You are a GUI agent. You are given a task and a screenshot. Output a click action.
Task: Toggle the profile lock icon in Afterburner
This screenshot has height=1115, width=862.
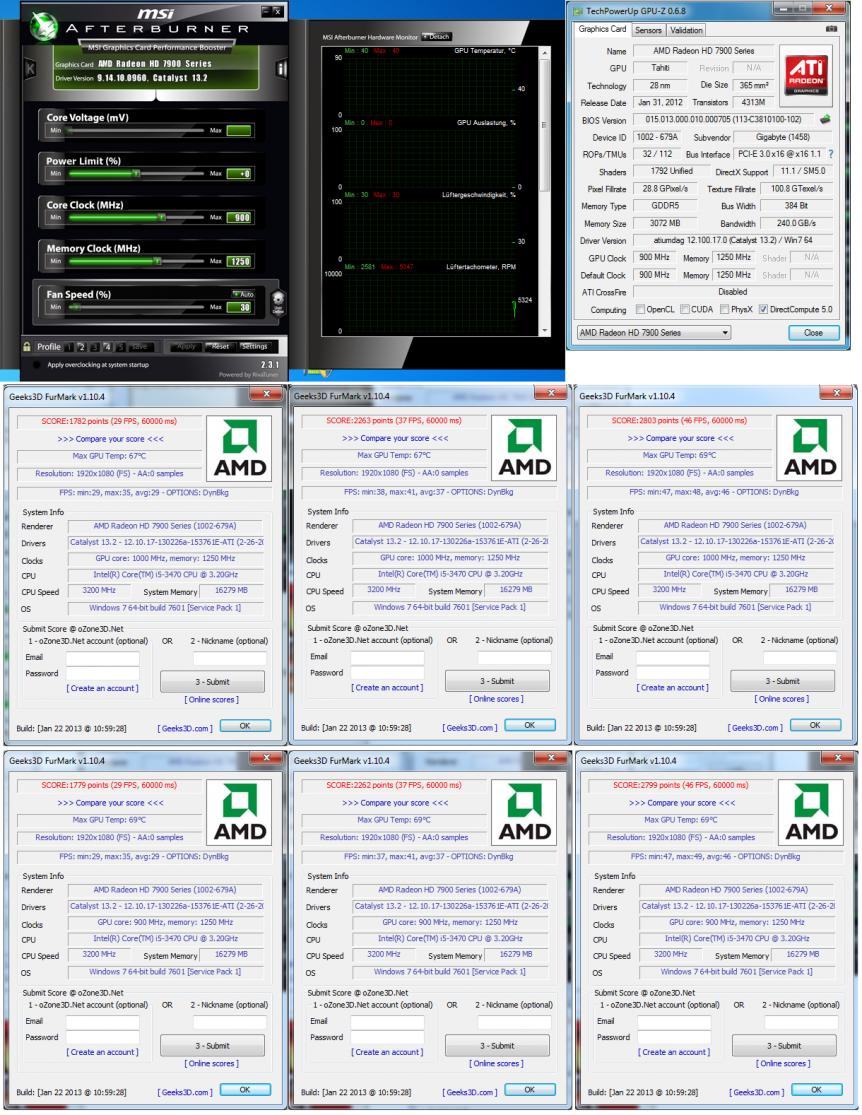click(x=27, y=347)
